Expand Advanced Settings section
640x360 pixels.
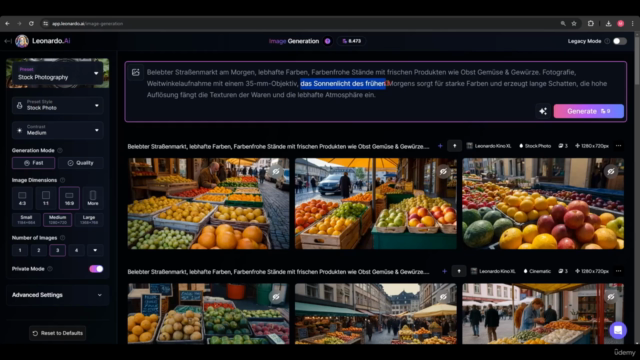pyautogui.click(x=58, y=295)
